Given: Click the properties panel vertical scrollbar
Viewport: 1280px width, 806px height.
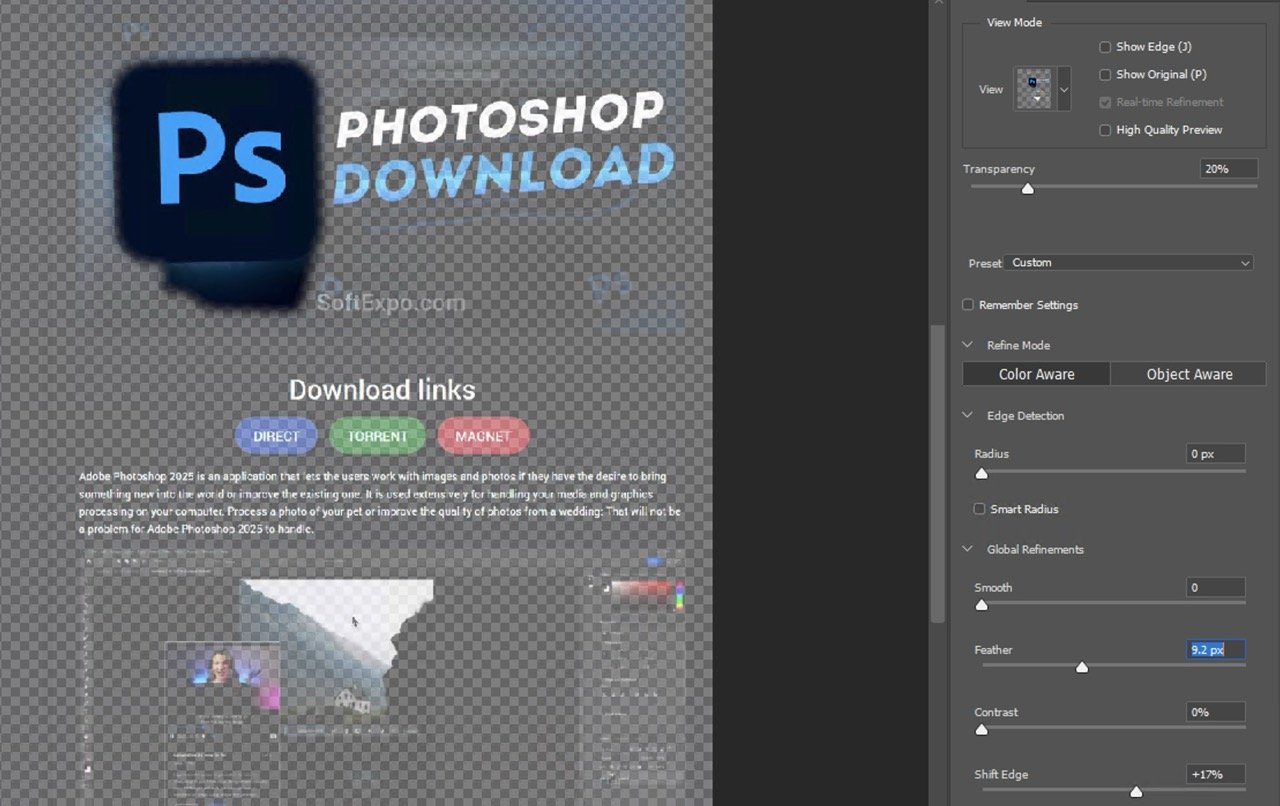Looking at the screenshot, I should point(937,474).
